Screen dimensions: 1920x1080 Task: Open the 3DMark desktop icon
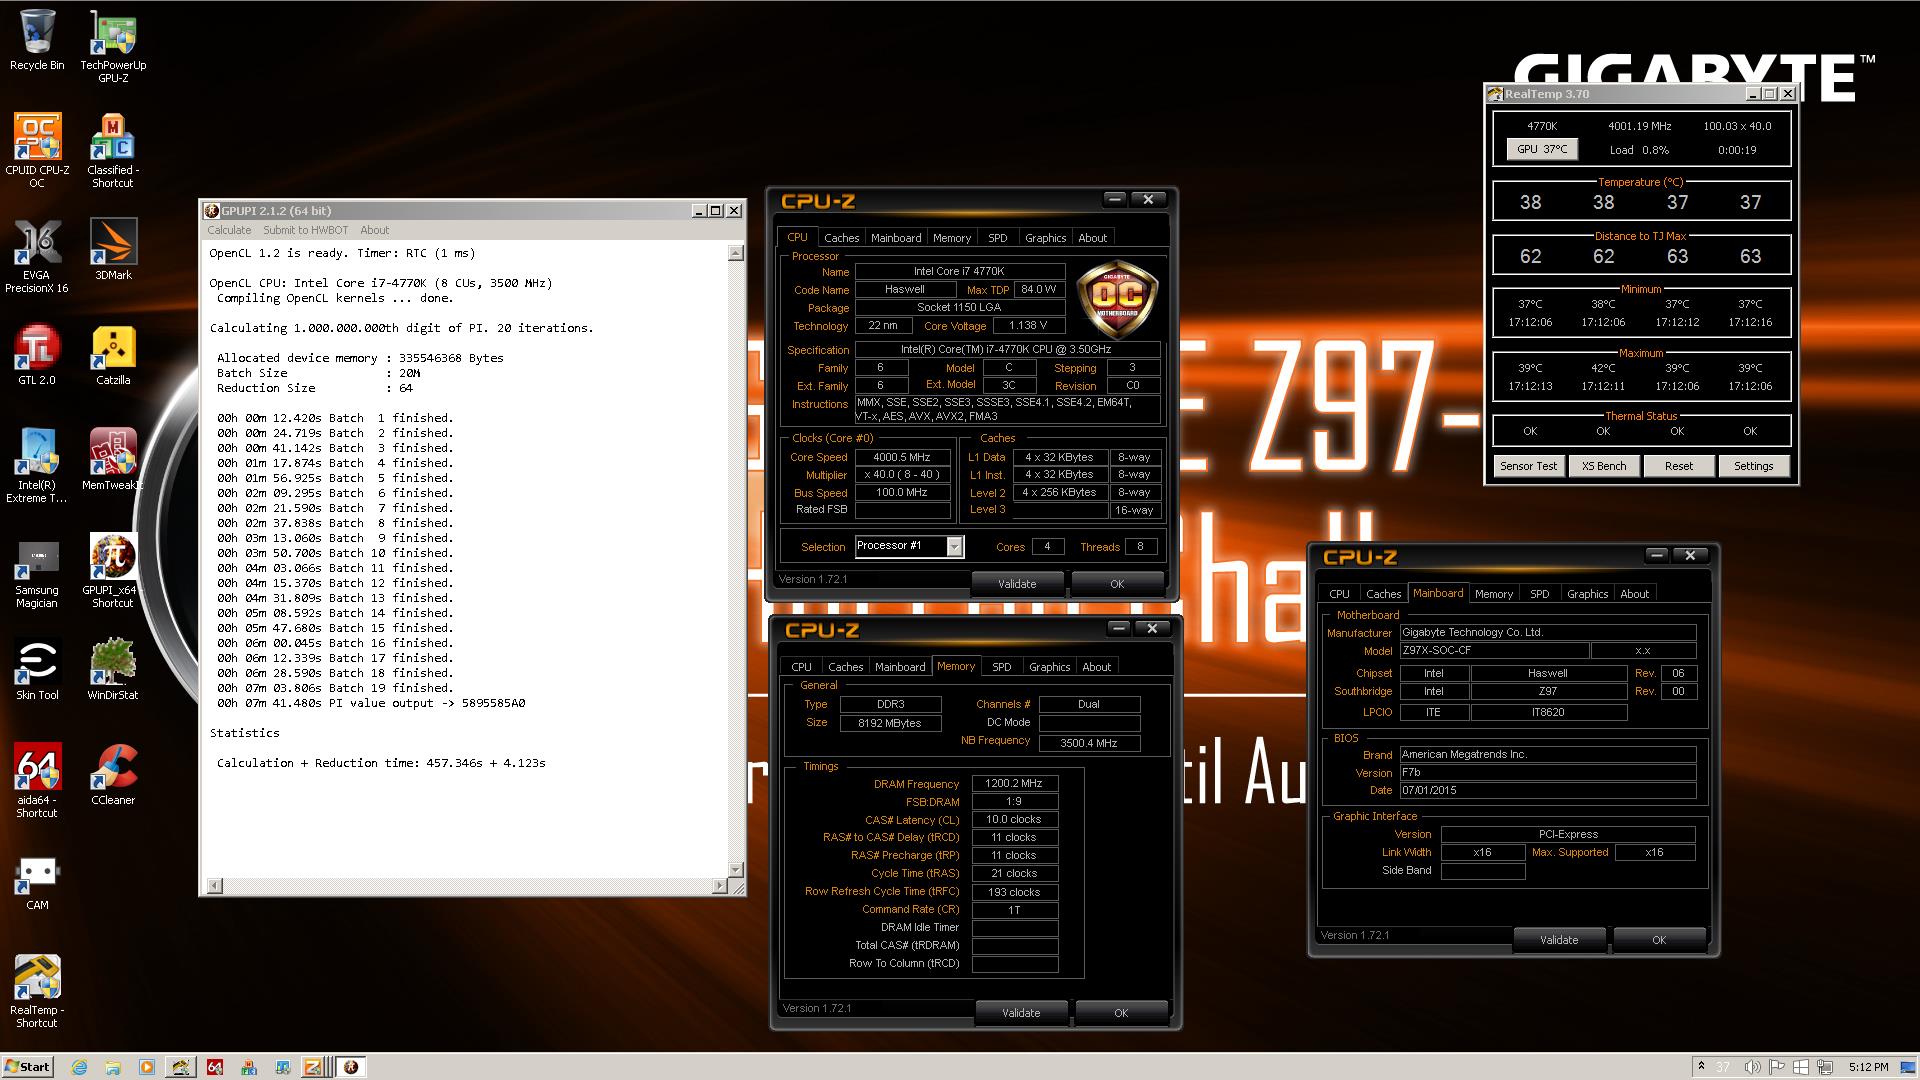tap(113, 250)
